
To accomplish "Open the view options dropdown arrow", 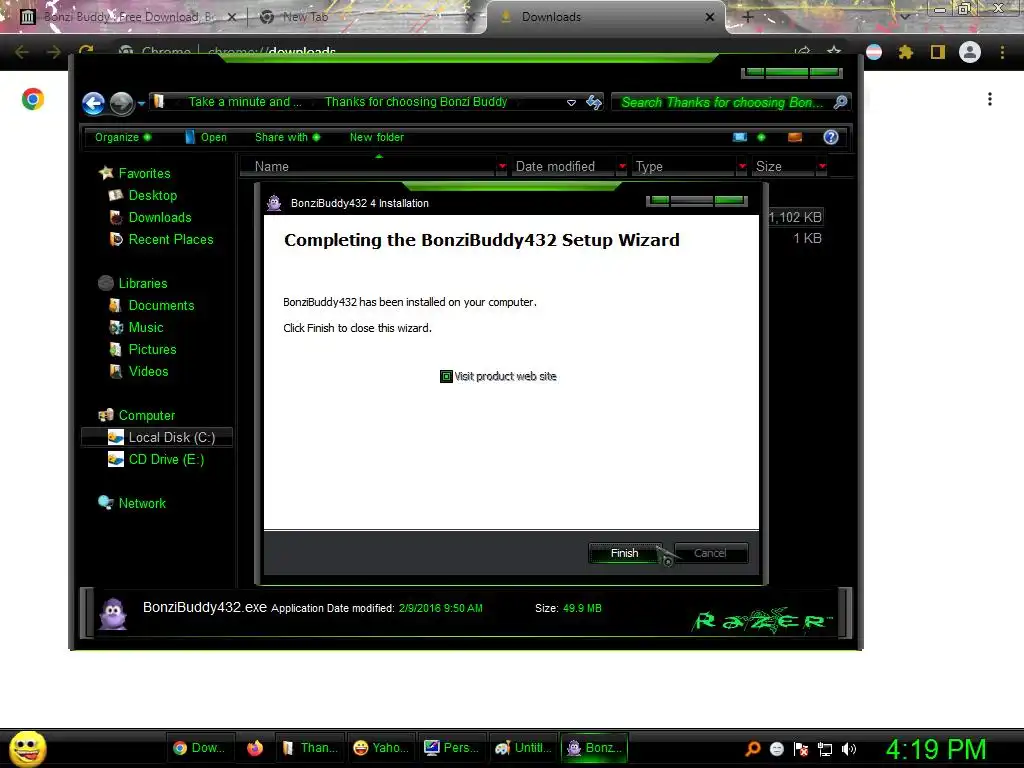I will pos(761,137).
